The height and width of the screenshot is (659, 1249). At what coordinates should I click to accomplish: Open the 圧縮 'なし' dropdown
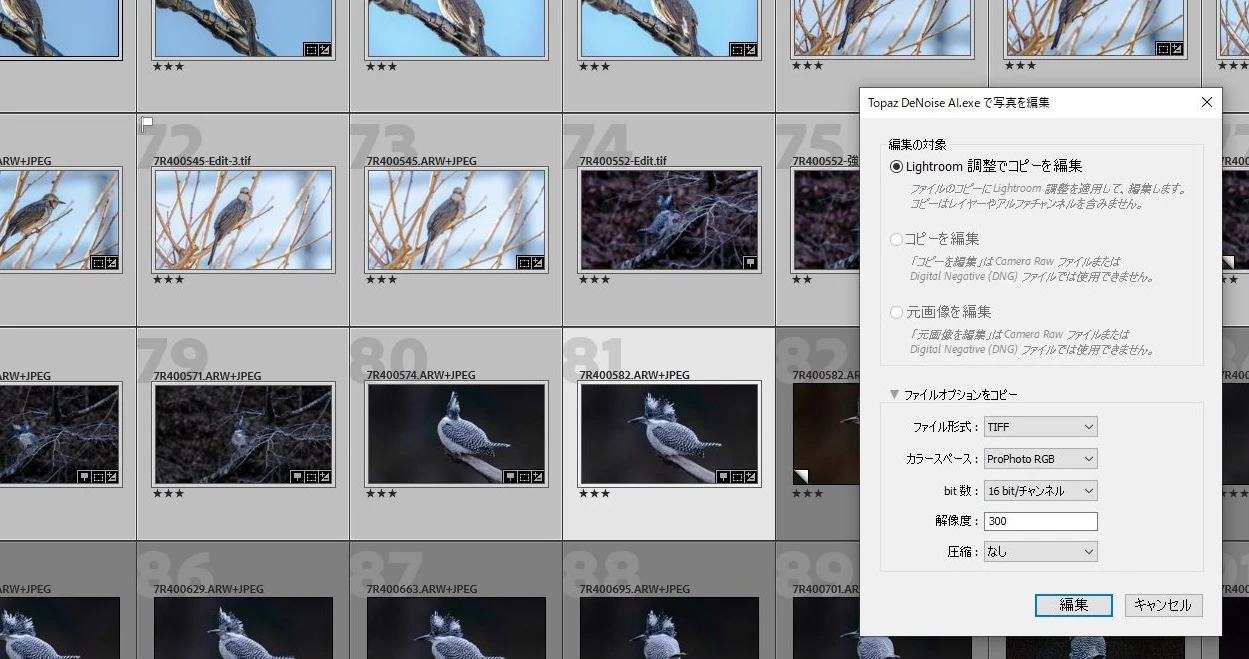[x=1040, y=551]
